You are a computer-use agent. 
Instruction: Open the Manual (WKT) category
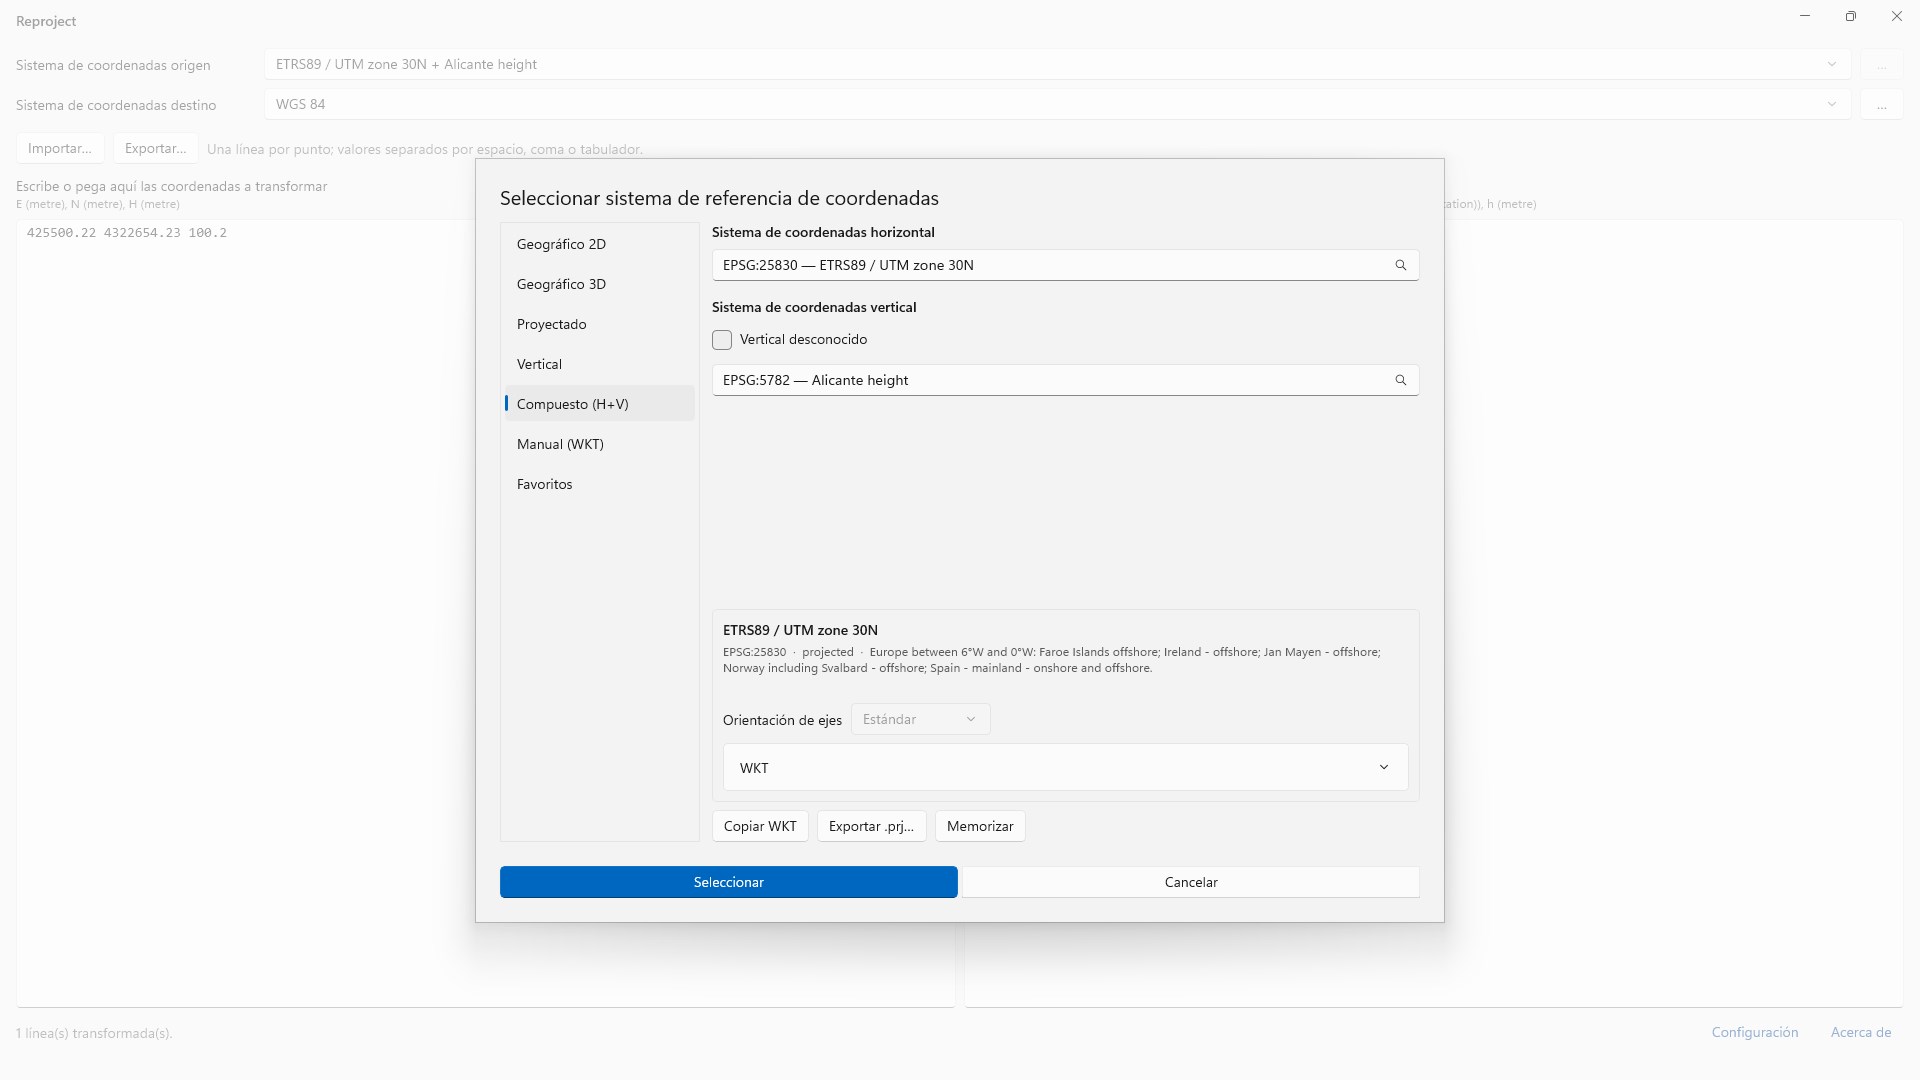[x=599, y=444]
